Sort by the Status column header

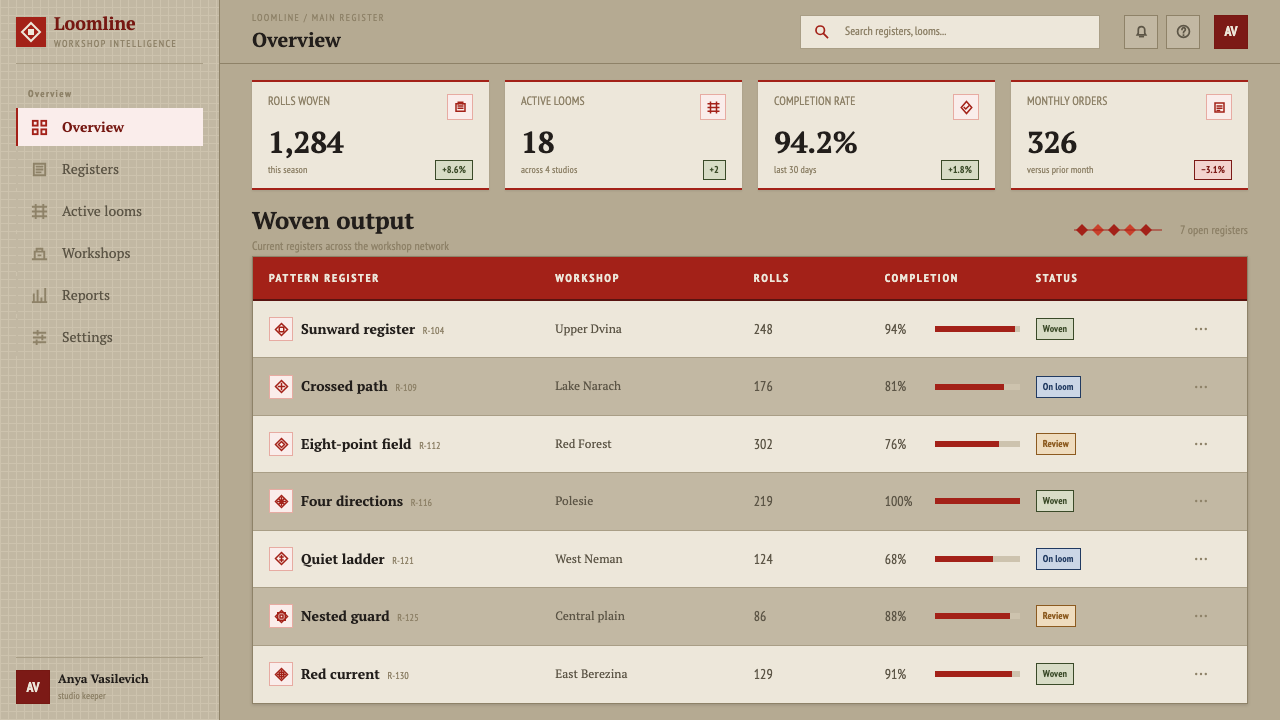point(1056,278)
